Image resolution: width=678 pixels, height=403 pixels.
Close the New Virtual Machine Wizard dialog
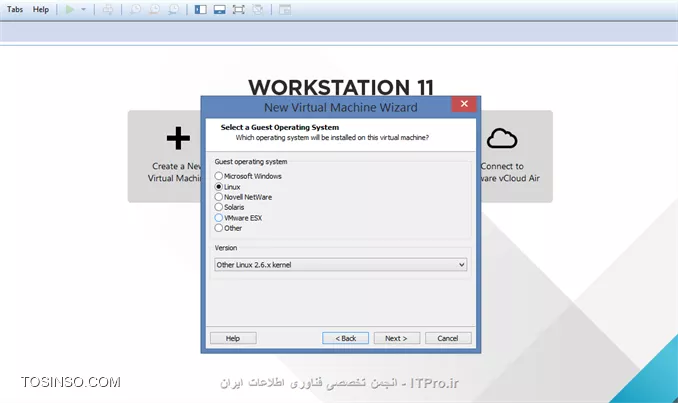tap(464, 104)
